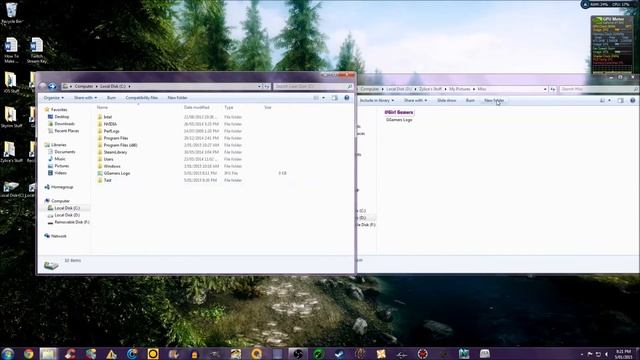Viewport: 640px width, 360px height.
Task: Open Help in Local Disk C window toolbar
Action: coord(347,98)
